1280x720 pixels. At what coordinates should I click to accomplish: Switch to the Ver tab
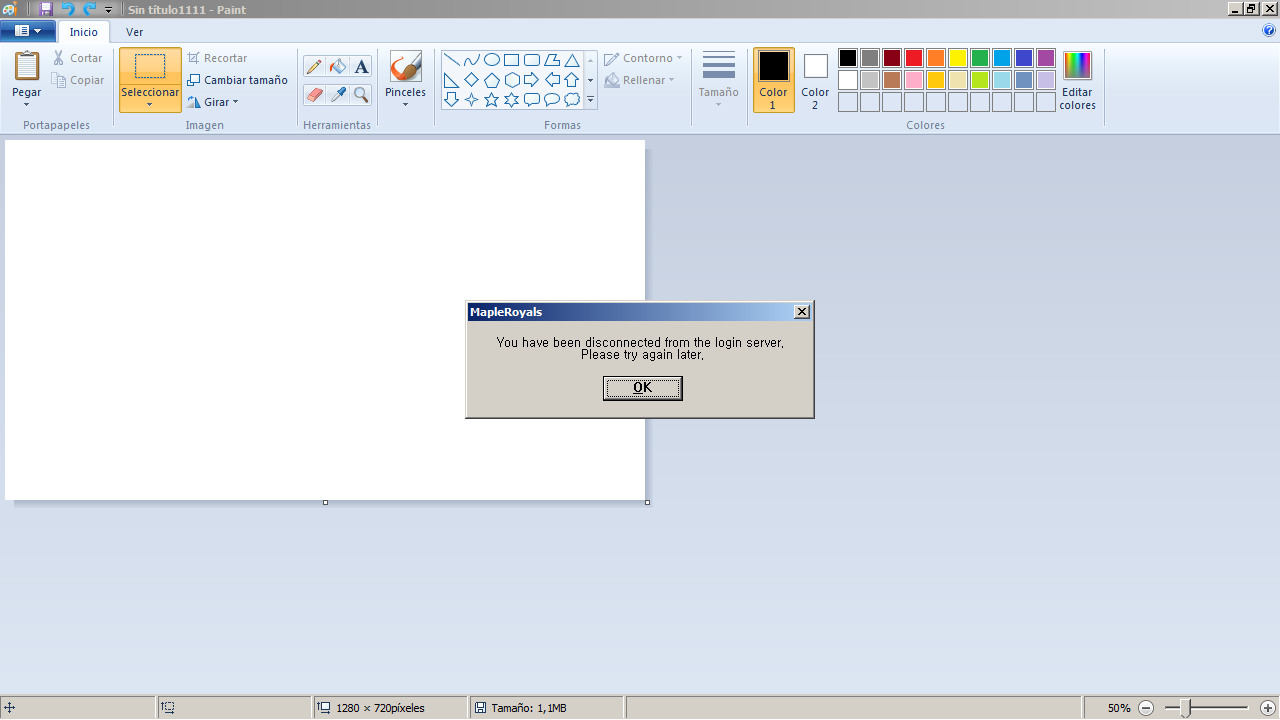point(134,32)
